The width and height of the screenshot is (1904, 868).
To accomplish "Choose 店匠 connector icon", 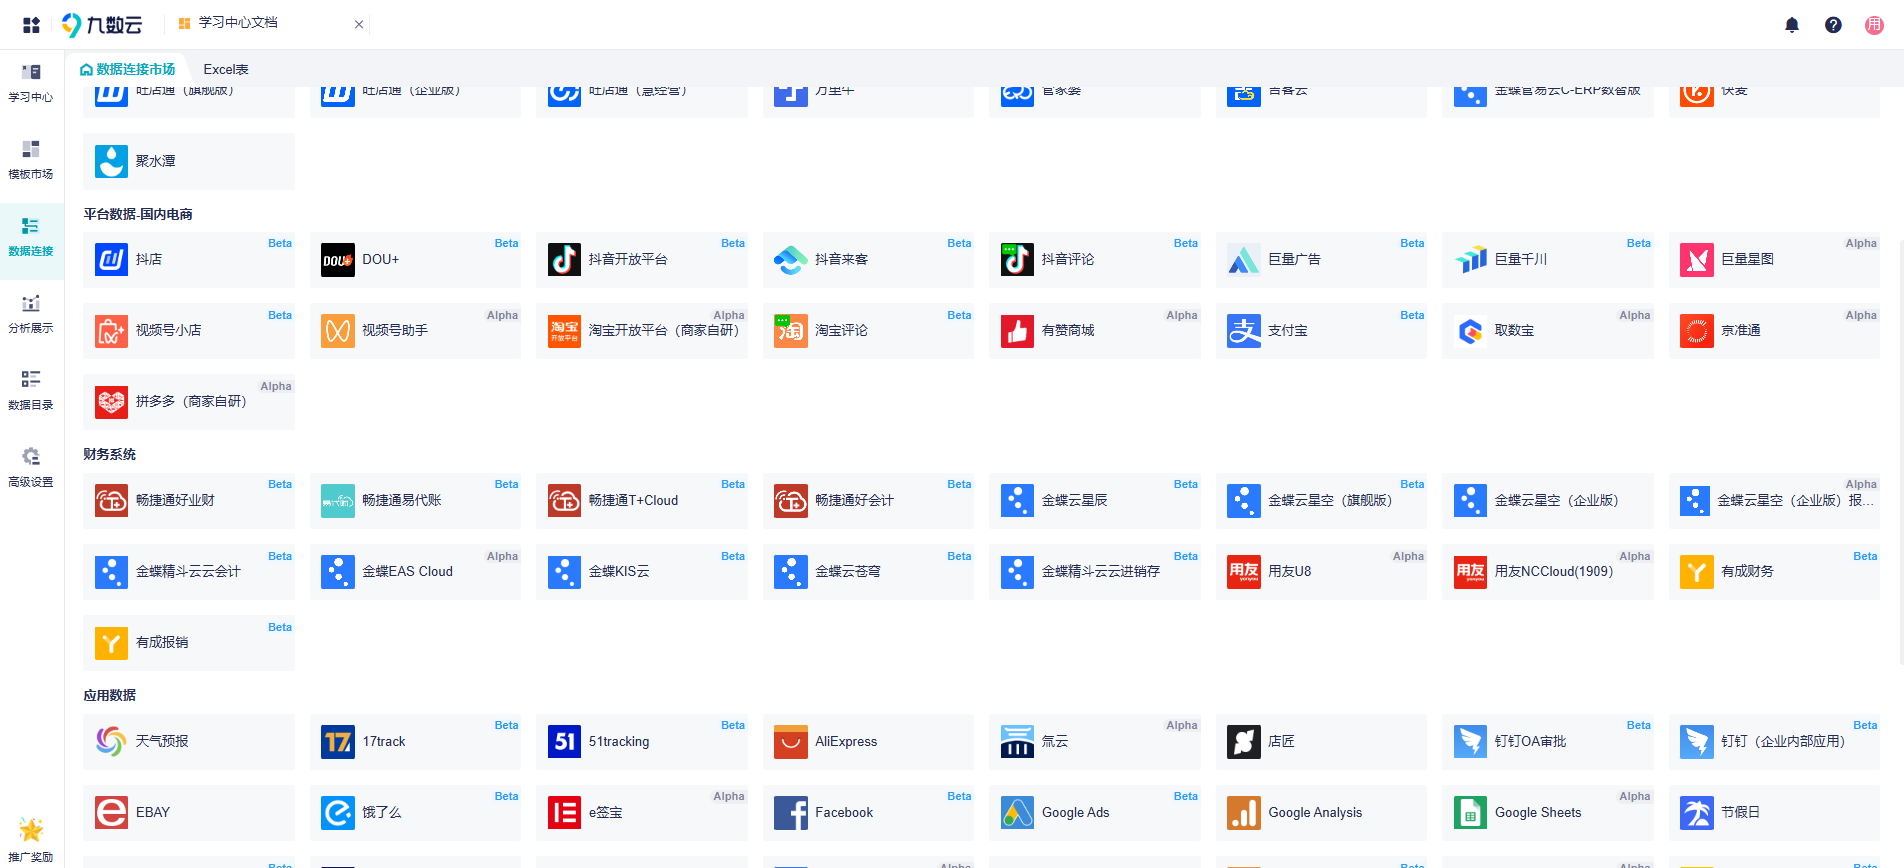I will pyautogui.click(x=1244, y=741).
